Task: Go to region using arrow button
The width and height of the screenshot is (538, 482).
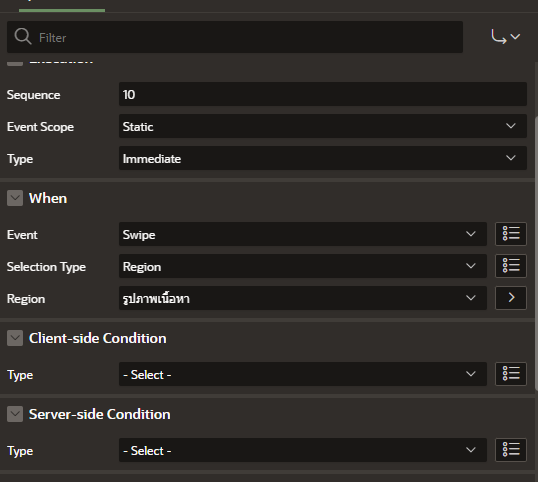Action: click(x=511, y=298)
